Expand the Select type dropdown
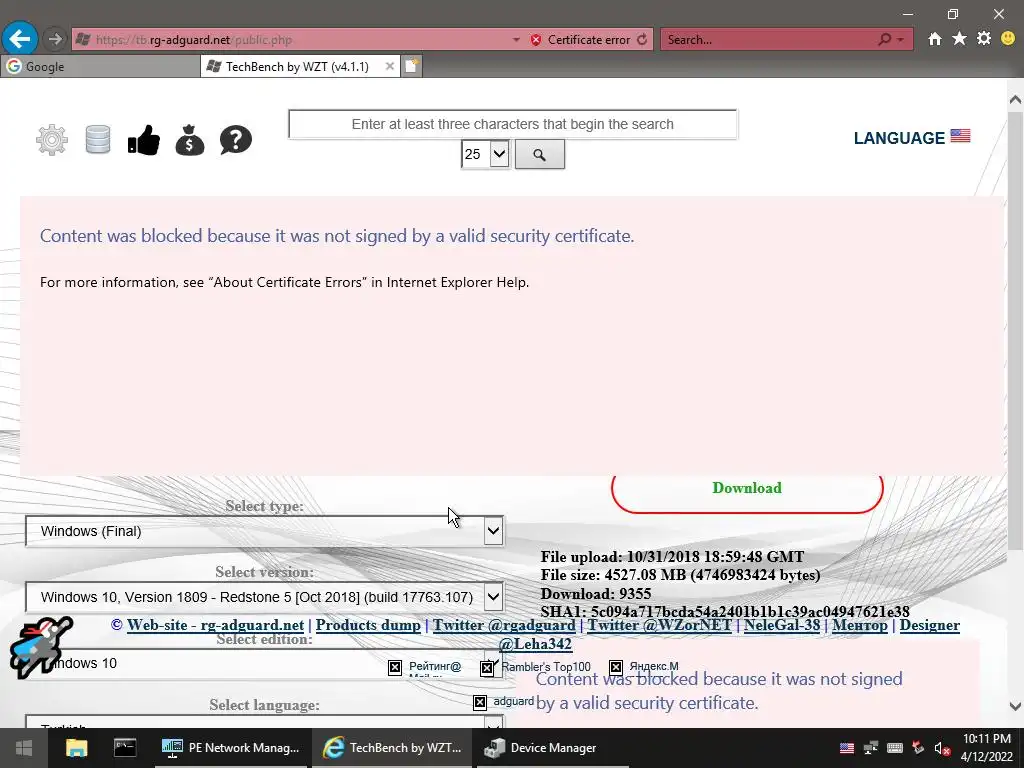This screenshot has height=768, width=1024. coord(493,531)
